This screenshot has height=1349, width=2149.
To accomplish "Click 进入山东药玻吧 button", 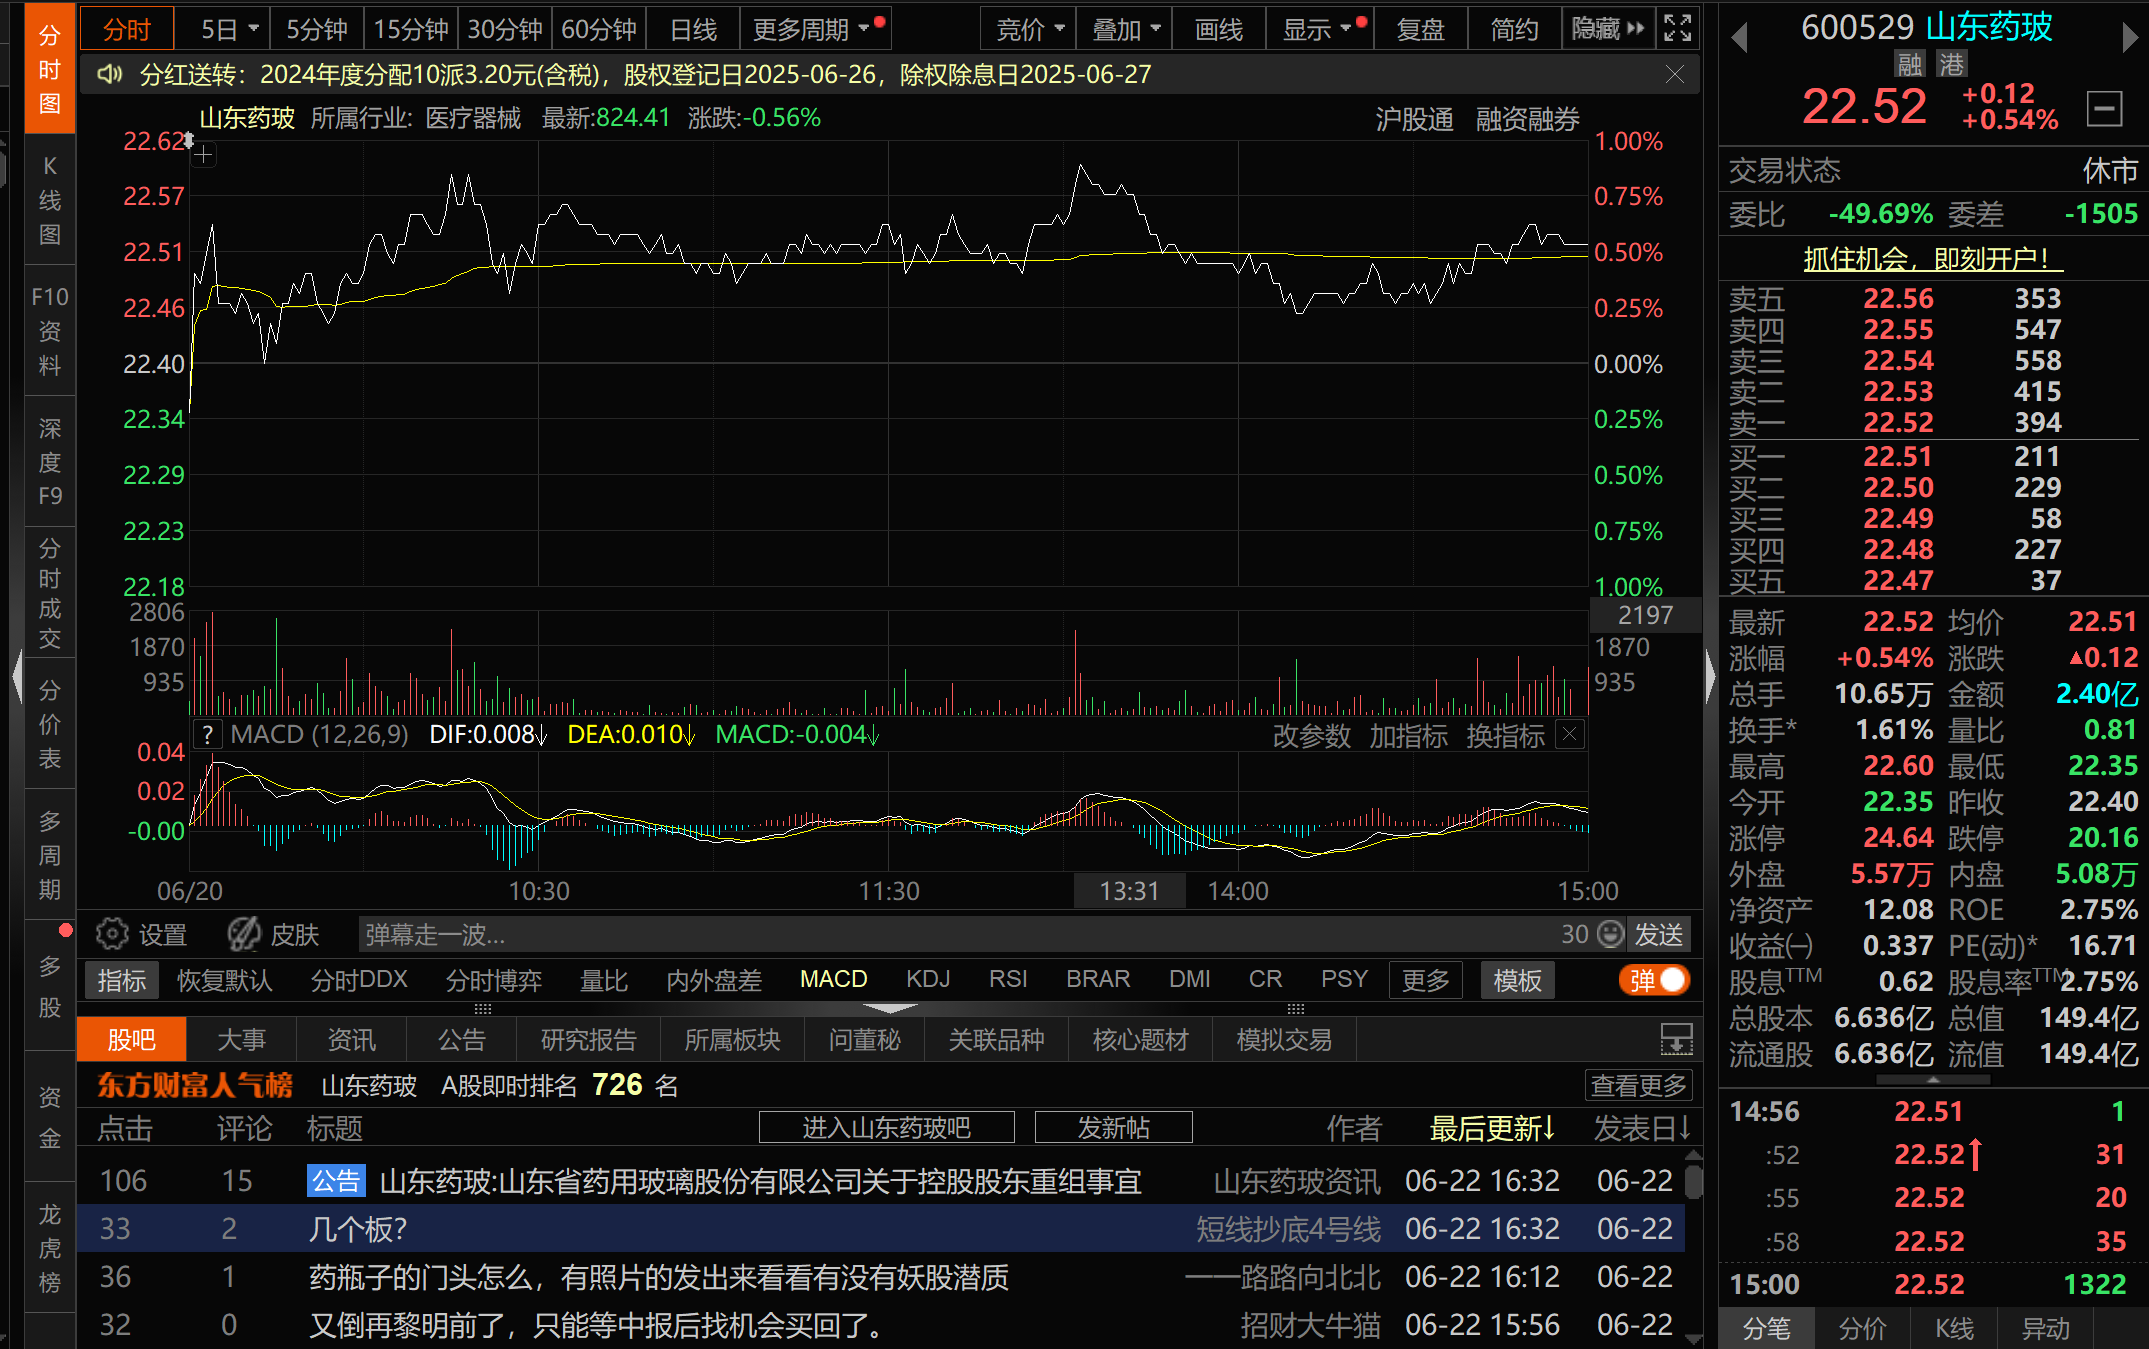I will pos(886,1128).
